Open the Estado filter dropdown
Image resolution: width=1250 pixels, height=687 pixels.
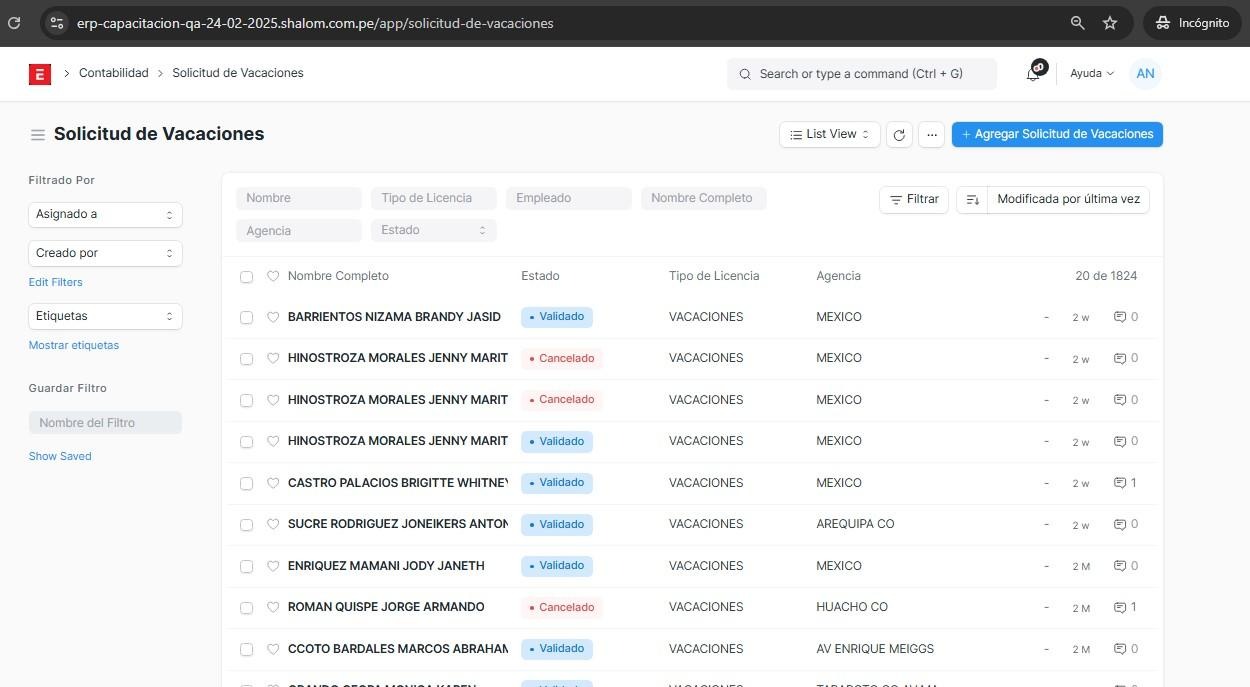point(433,230)
